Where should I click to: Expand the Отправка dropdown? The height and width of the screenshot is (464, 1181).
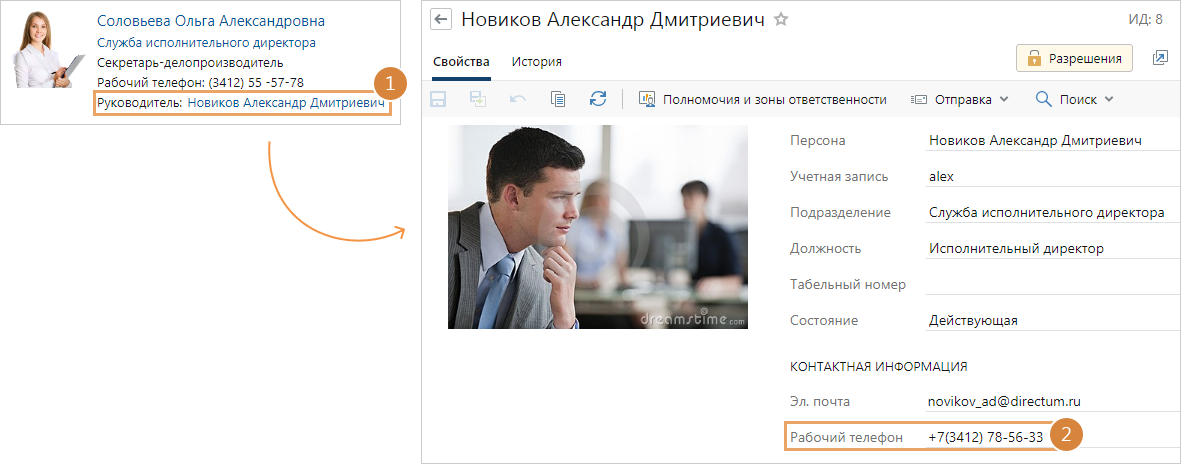pyautogui.click(x=960, y=99)
